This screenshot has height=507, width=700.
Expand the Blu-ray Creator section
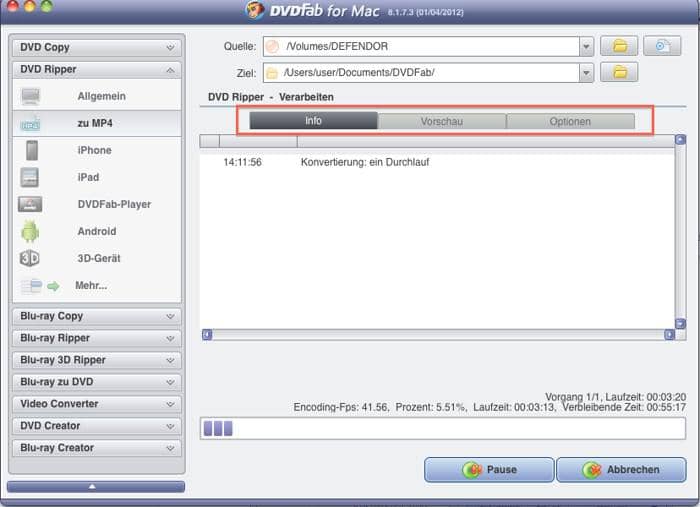click(x=97, y=448)
